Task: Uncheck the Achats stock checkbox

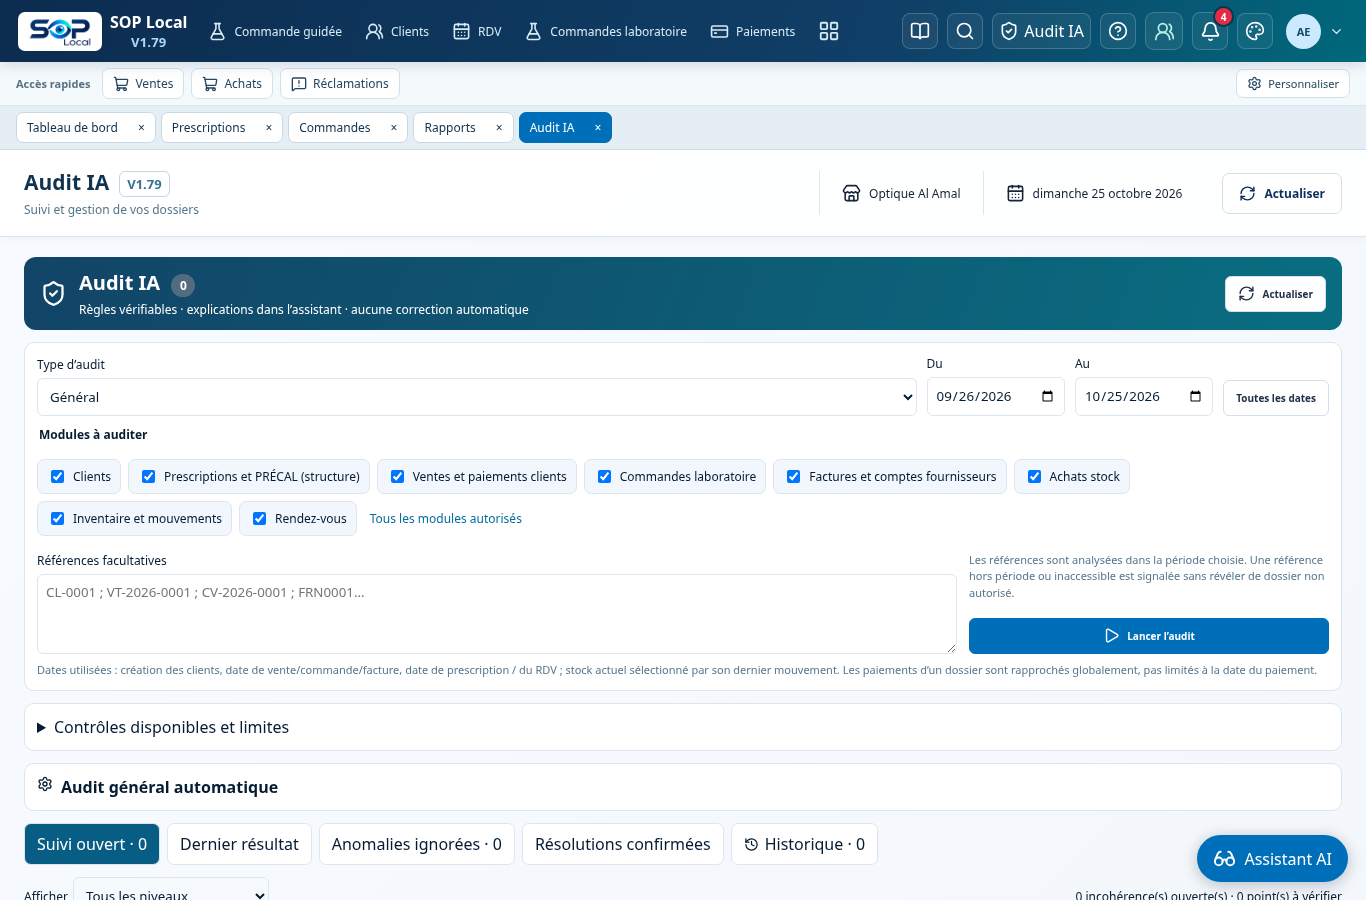Action: click(1035, 477)
